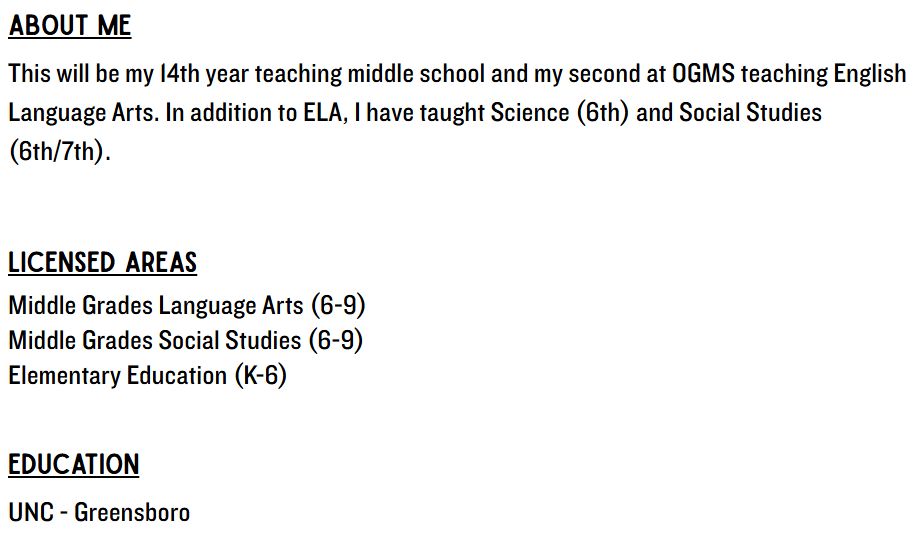Image resolution: width=915 pixels, height=545 pixels.
Task: Click the EDUCATION heading
Action: click(73, 465)
